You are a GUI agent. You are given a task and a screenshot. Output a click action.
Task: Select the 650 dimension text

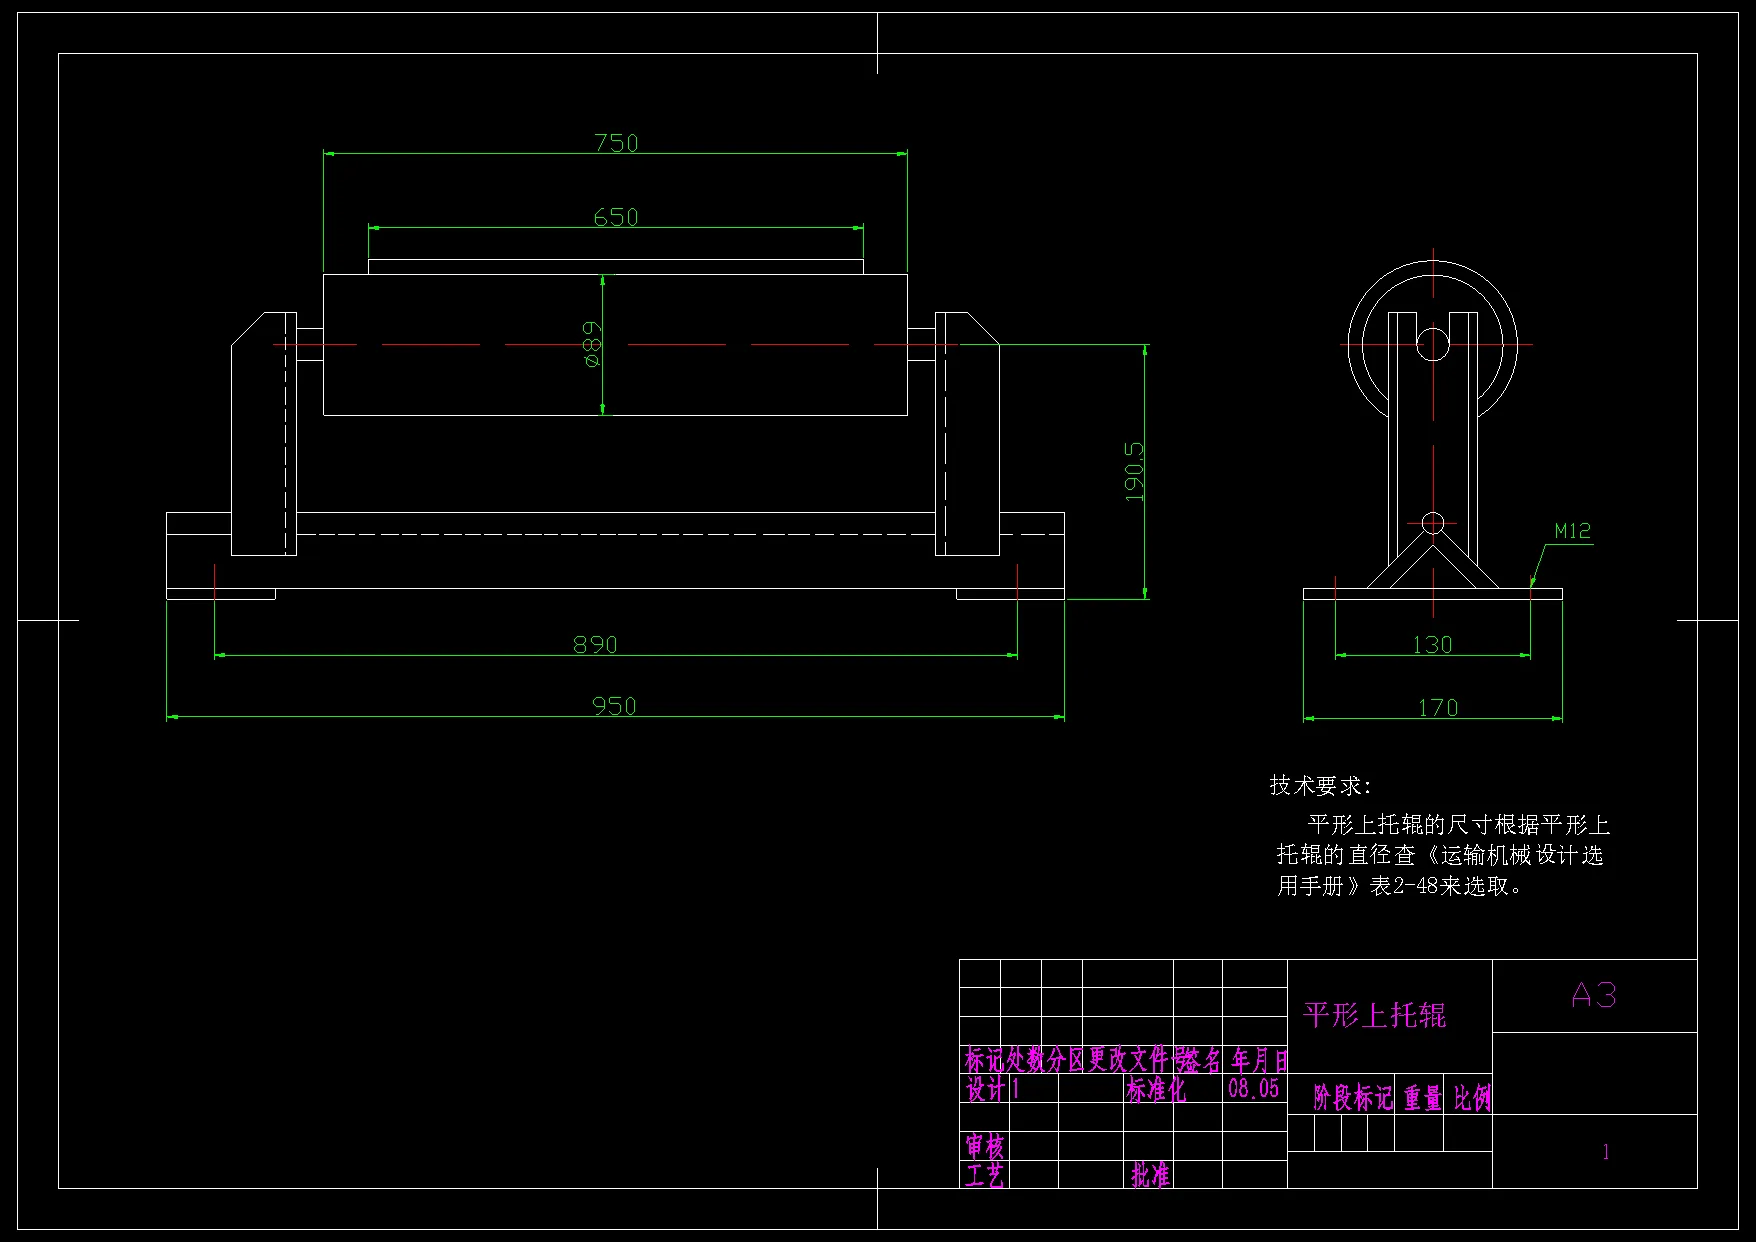point(616,217)
